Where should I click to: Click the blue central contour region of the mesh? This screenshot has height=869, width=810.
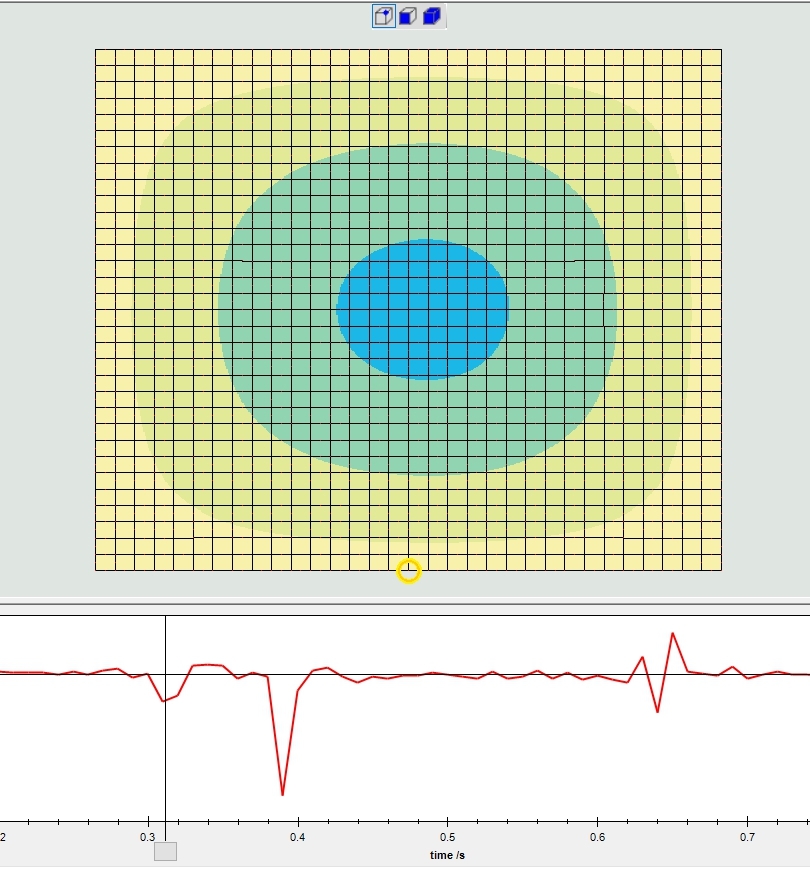[x=423, y=309]
